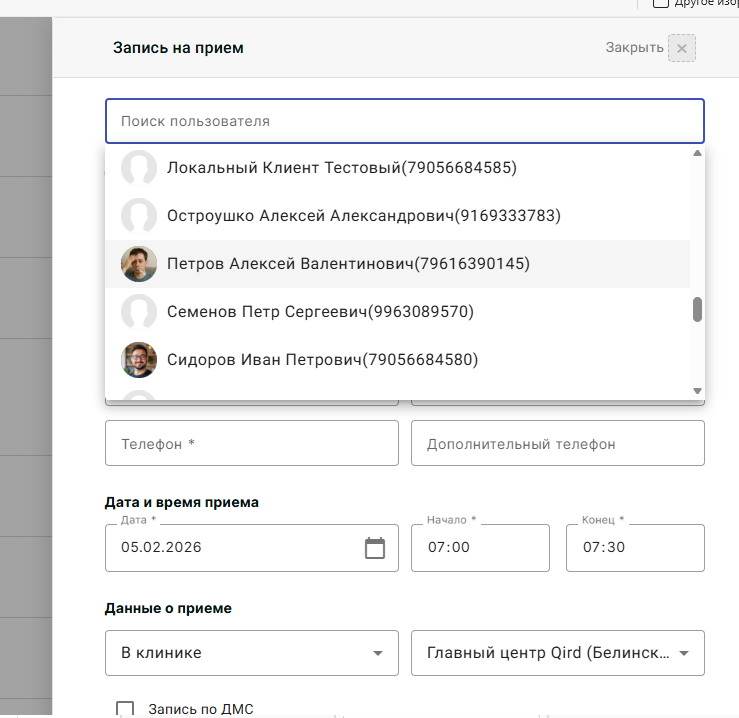This screenshot has width=739, height=718.
Task: Expand the В клинике dropdown
Action: point(251,653)
